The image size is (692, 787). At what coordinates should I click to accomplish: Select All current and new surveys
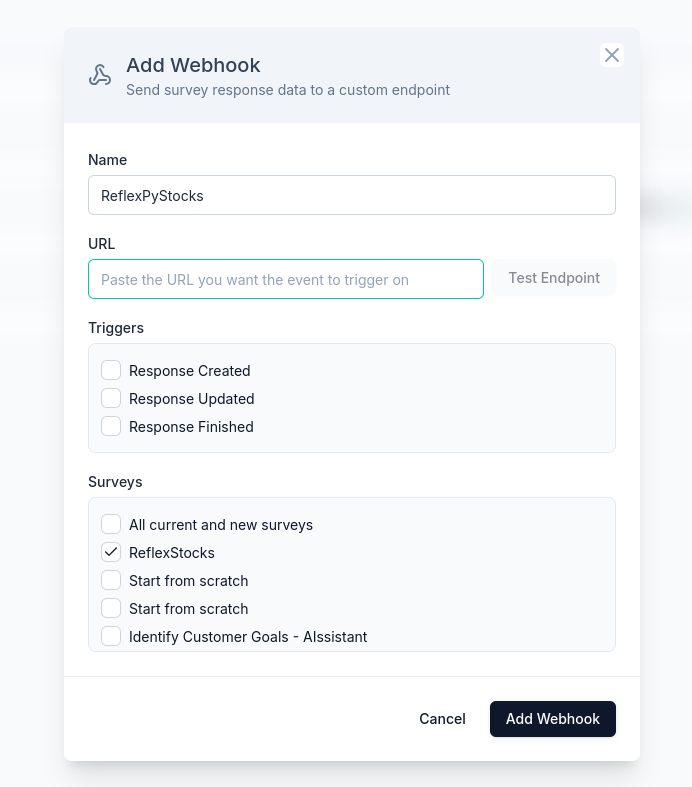(x=111, y=524)
